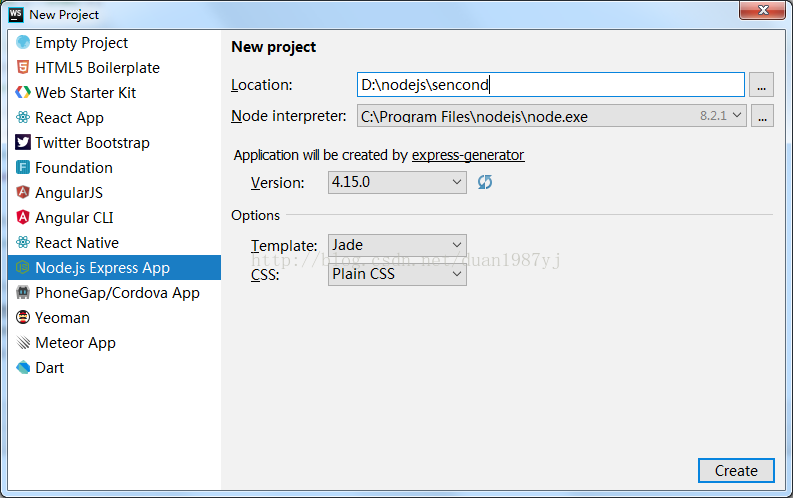Select Node.js Express App entry
Screen dimensions: 793x498
pyautogui.click(x=114, y=267)
